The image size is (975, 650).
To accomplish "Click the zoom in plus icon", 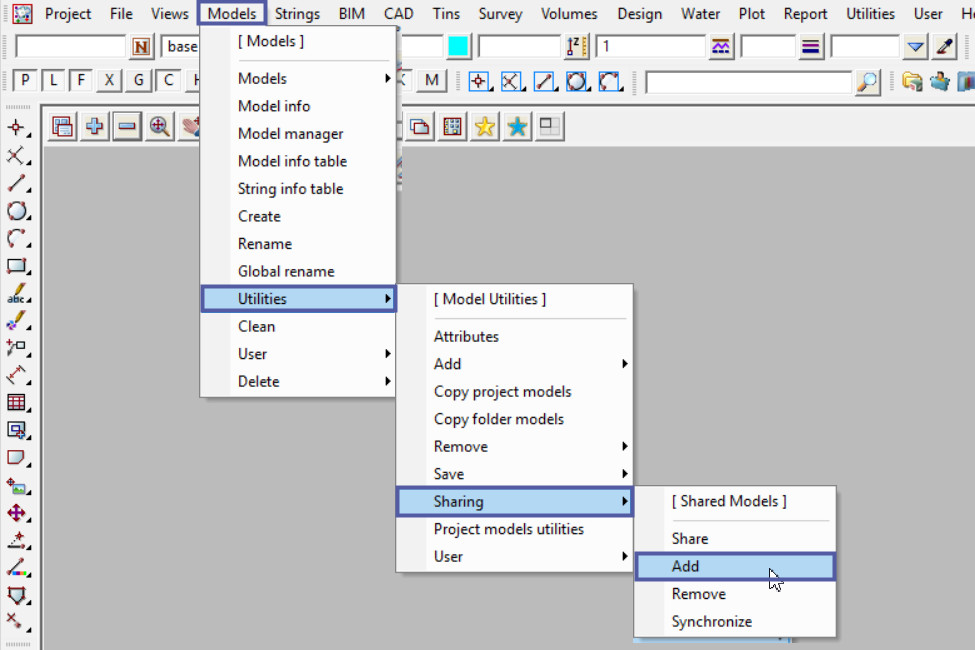I will click(x=95, y=127).
